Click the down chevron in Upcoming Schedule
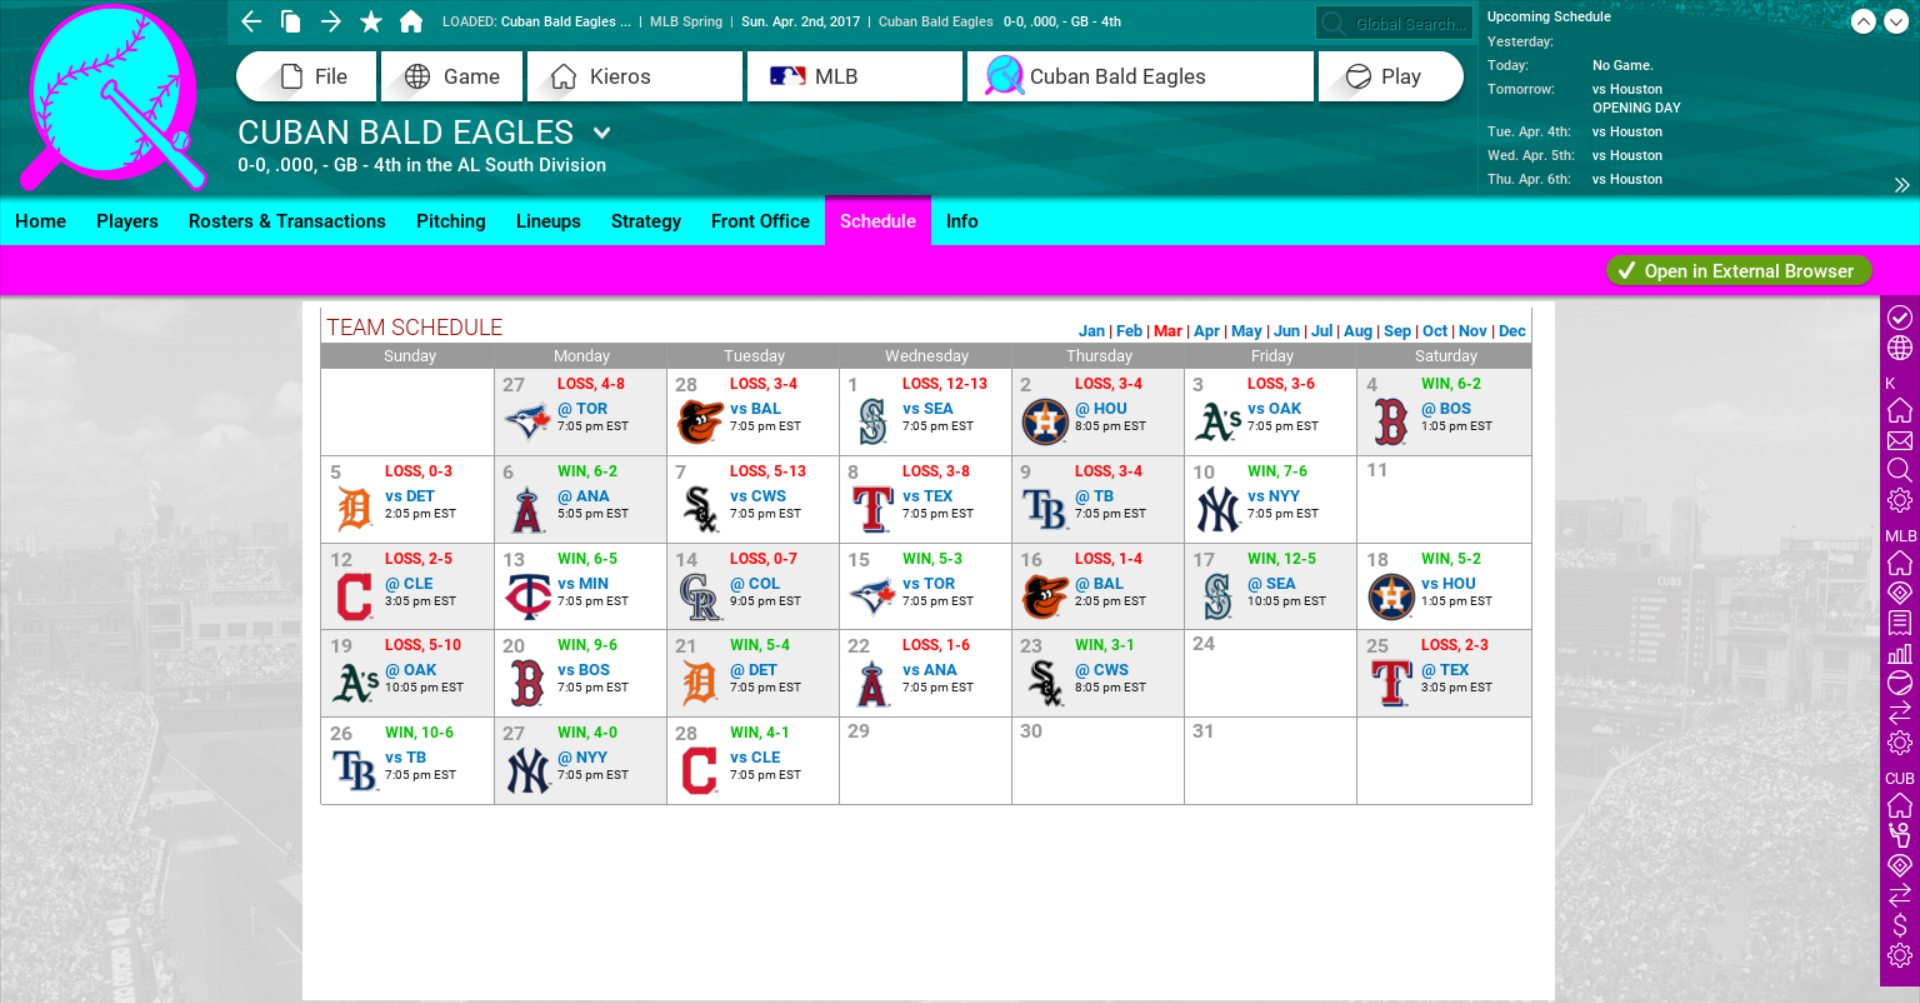 [1896, 22]
